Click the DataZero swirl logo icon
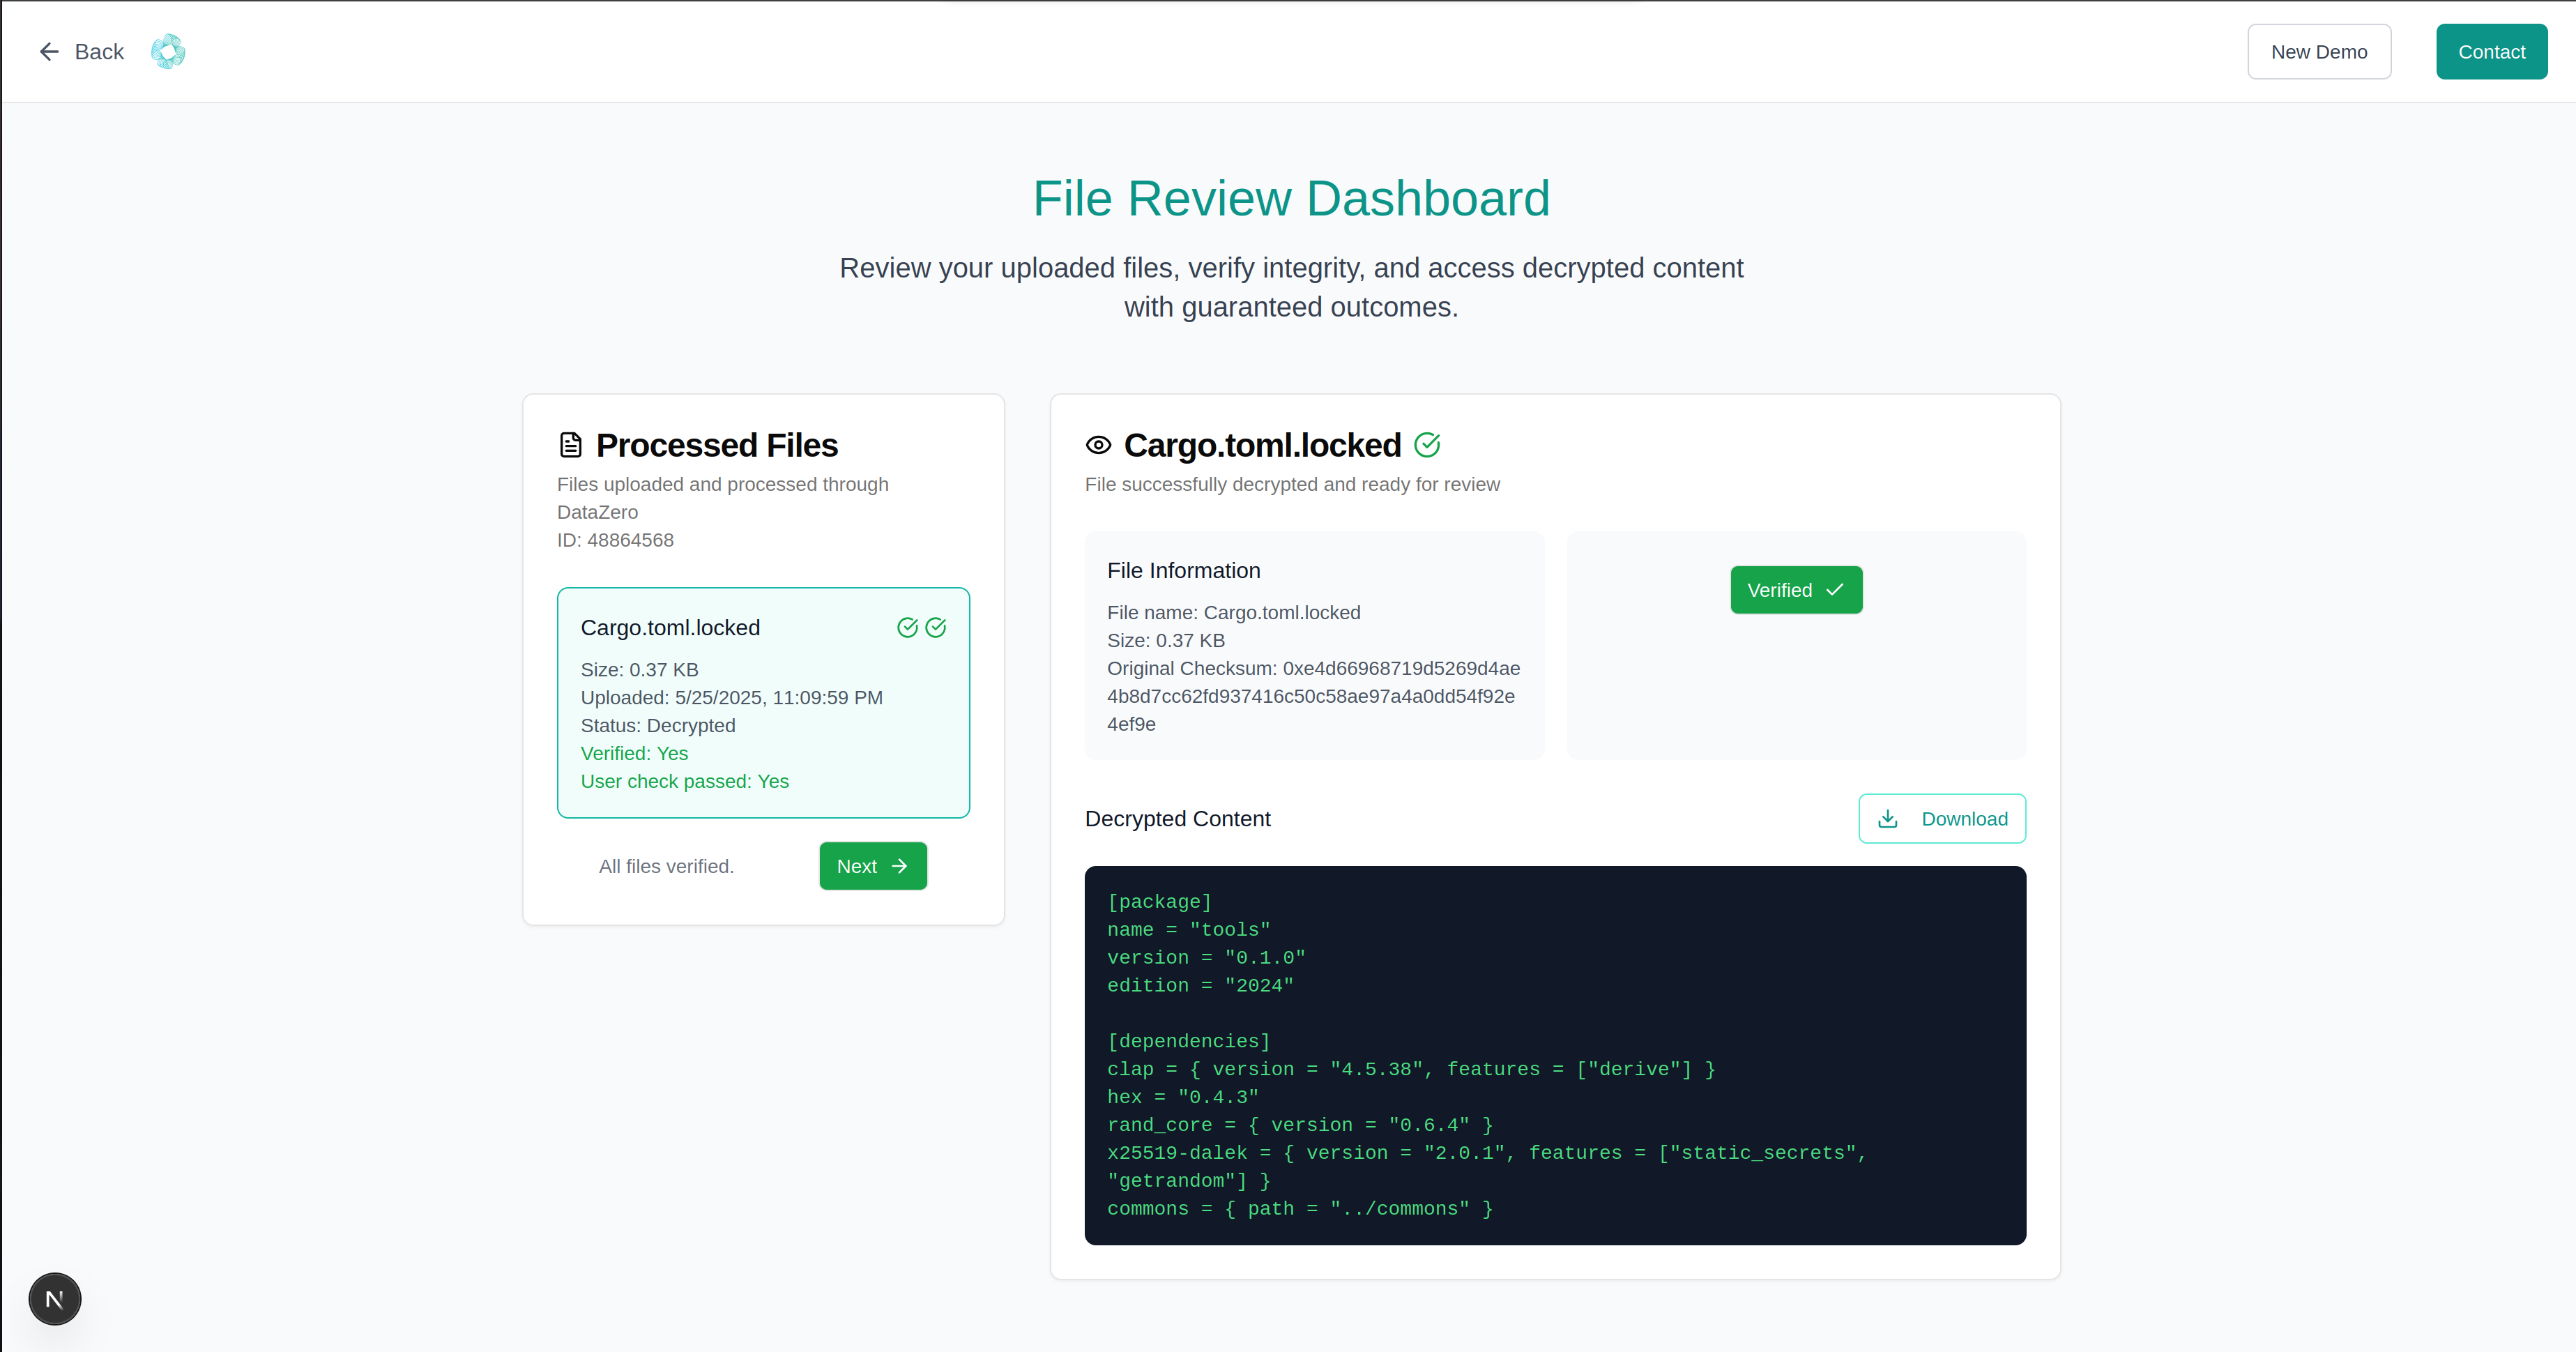The image size is (2576, 1352). pos(168,52)
